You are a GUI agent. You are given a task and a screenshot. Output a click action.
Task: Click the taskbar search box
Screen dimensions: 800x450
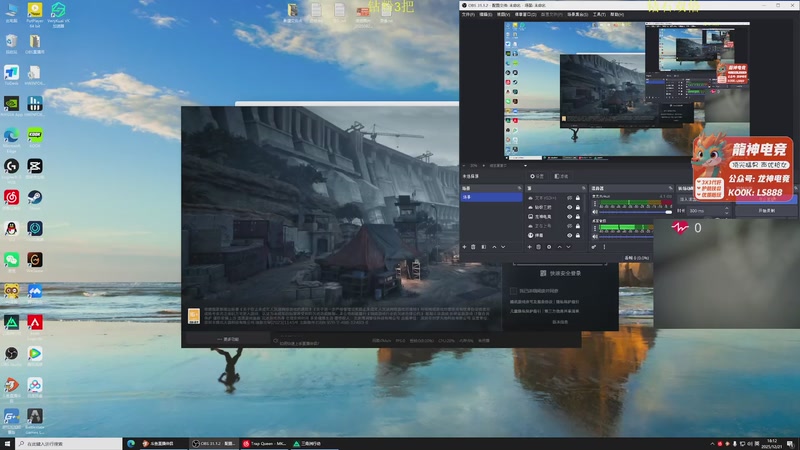(x=68, y=444)
